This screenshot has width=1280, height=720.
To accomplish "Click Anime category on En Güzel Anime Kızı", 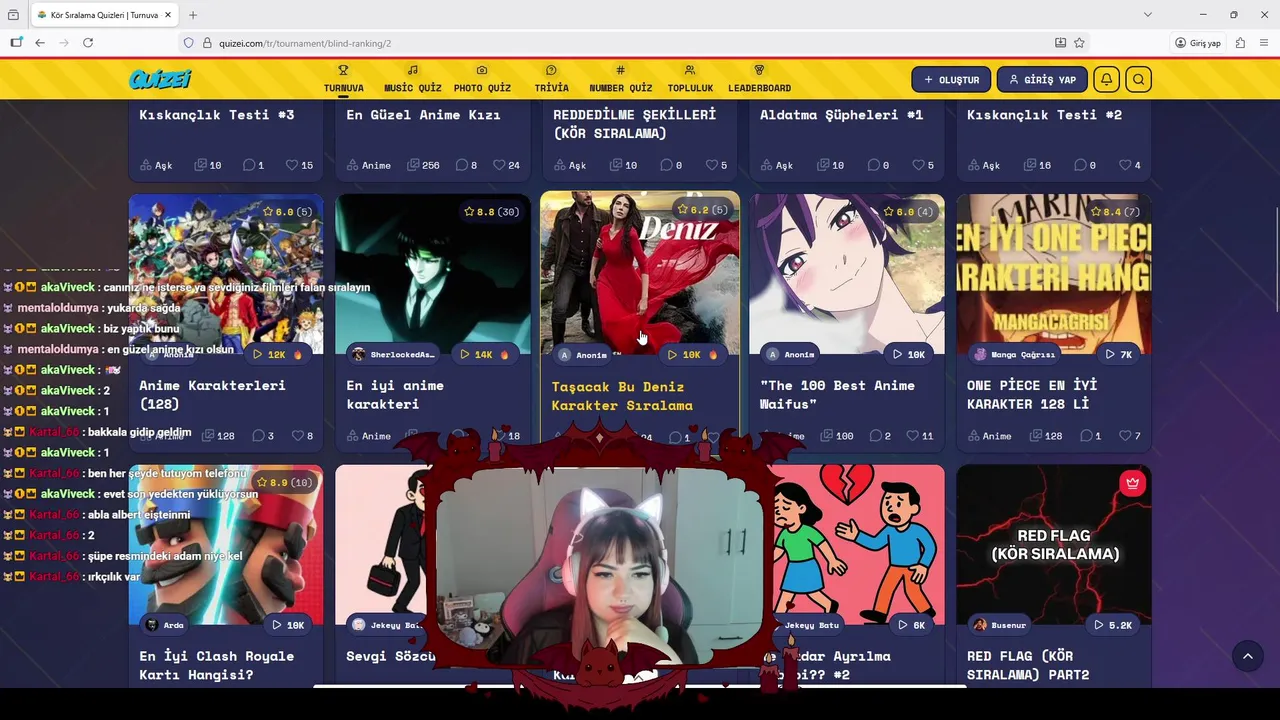I will (x=369, y=165).
